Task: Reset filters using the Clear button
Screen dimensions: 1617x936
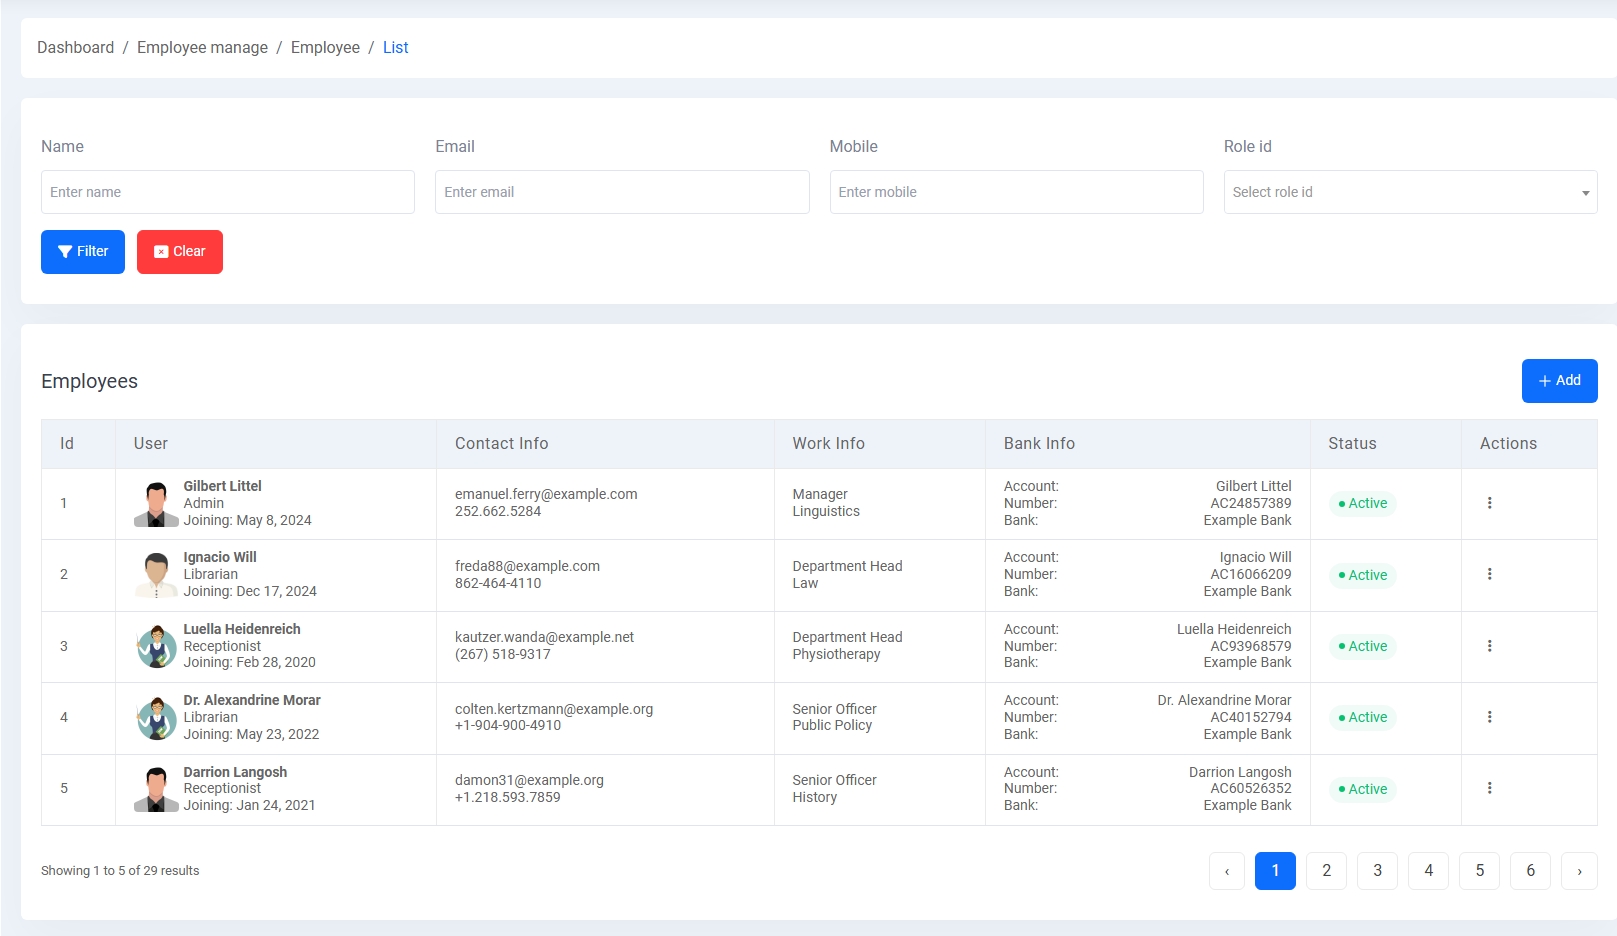Action: click(x=180, y=252)
